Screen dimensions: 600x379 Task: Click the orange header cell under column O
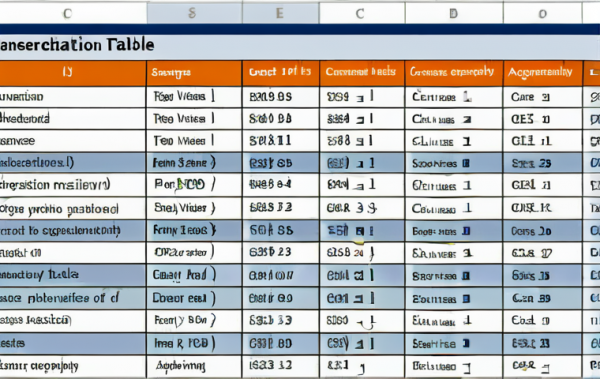click(543, 73)
